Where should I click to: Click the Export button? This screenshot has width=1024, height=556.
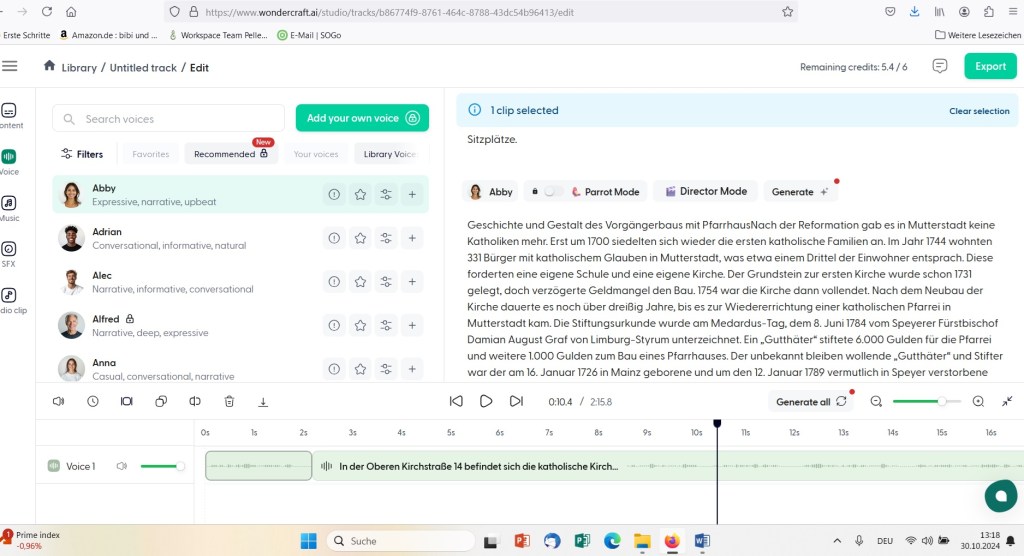coord(989,66)
